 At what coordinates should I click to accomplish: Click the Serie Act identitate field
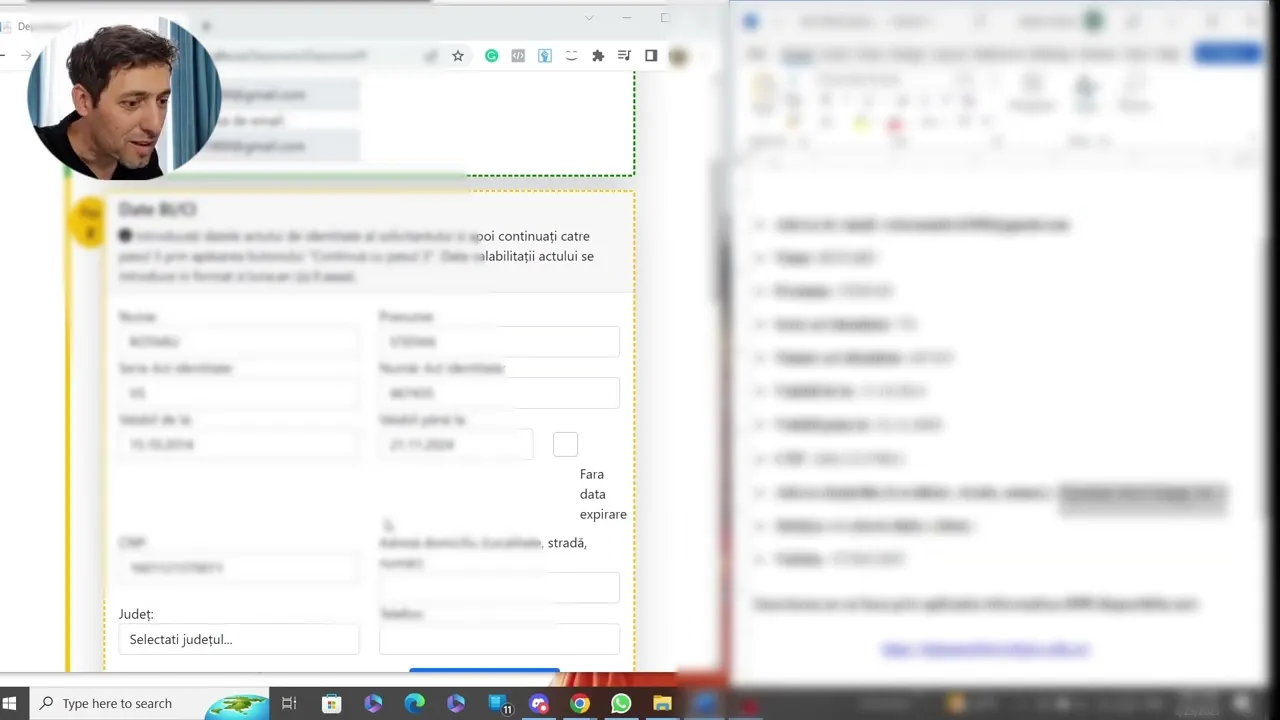[x=238, y=393]
